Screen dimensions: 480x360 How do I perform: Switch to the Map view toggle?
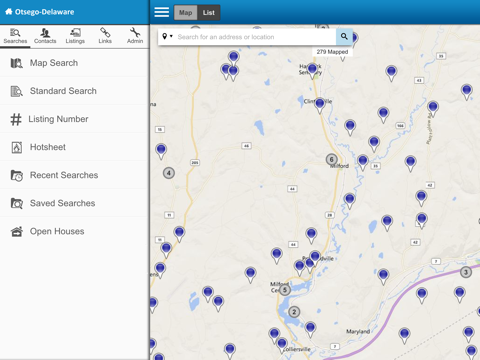185,13
